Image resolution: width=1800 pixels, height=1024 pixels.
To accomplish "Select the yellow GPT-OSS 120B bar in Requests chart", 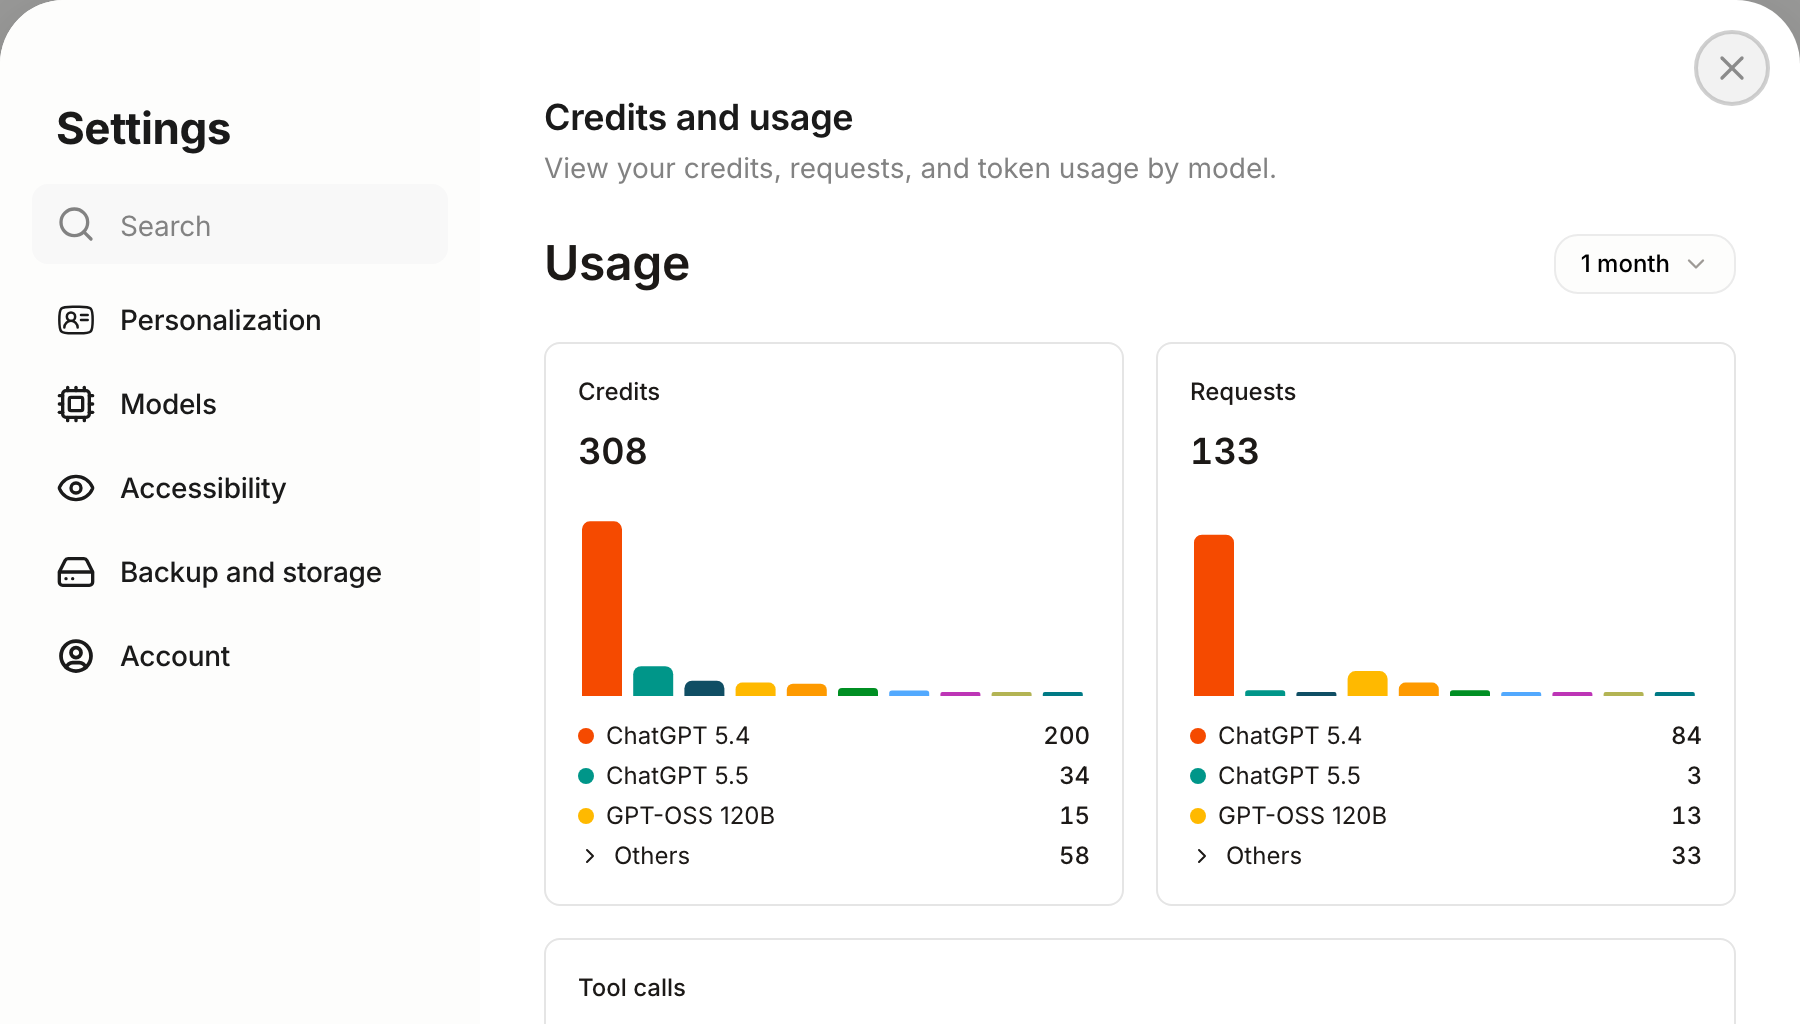I will tap(1367, 683).
